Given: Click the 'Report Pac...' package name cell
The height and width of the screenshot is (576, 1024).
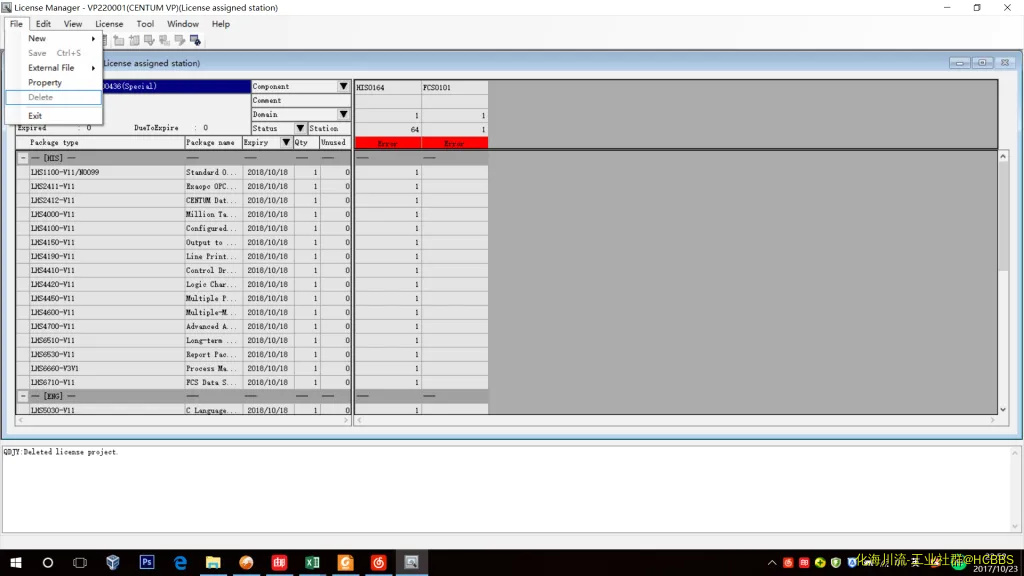Looking at the screenshot, I should pyautogui.click(x=213, y=355).
